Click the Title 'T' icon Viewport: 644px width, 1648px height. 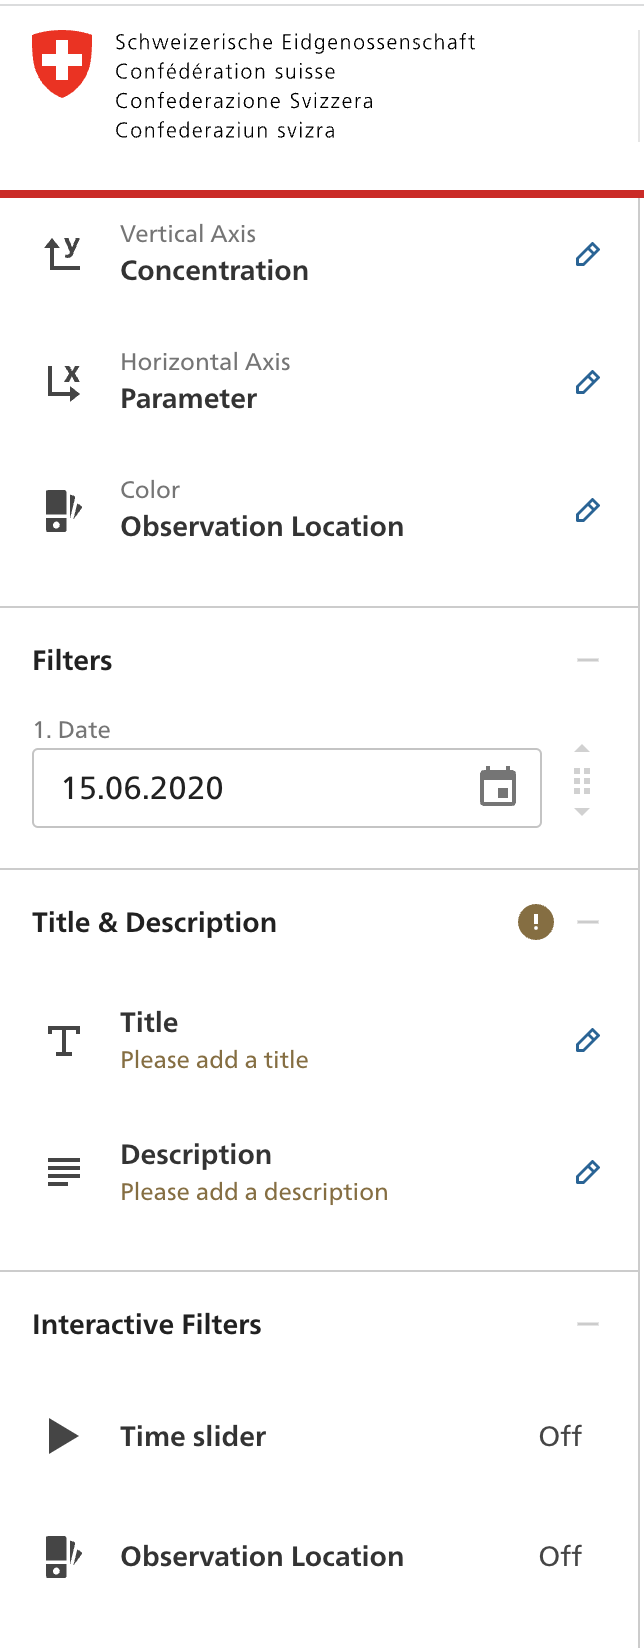click(x=63, y=1040)
